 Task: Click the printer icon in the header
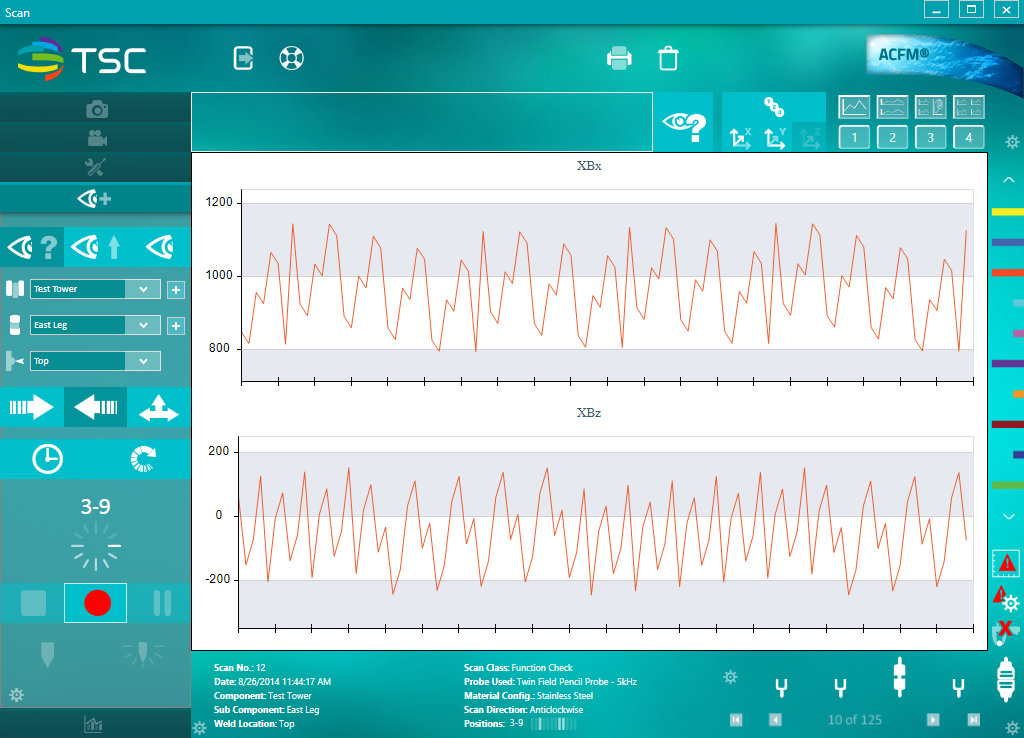pos(619,58)
